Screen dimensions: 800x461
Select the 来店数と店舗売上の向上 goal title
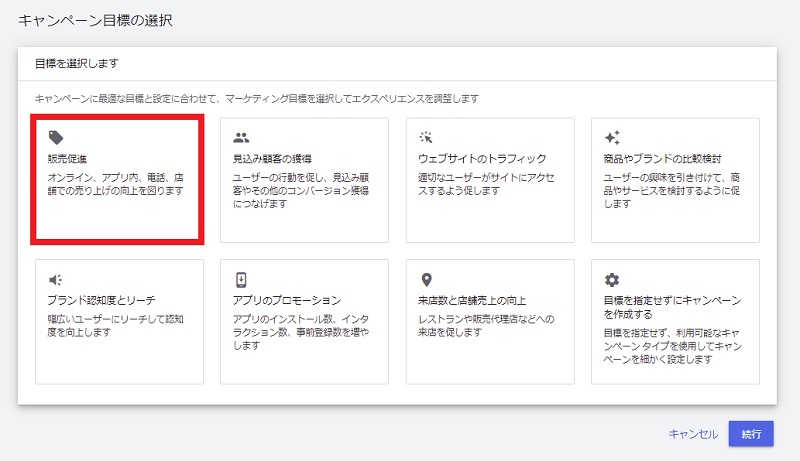pos(472,300)
